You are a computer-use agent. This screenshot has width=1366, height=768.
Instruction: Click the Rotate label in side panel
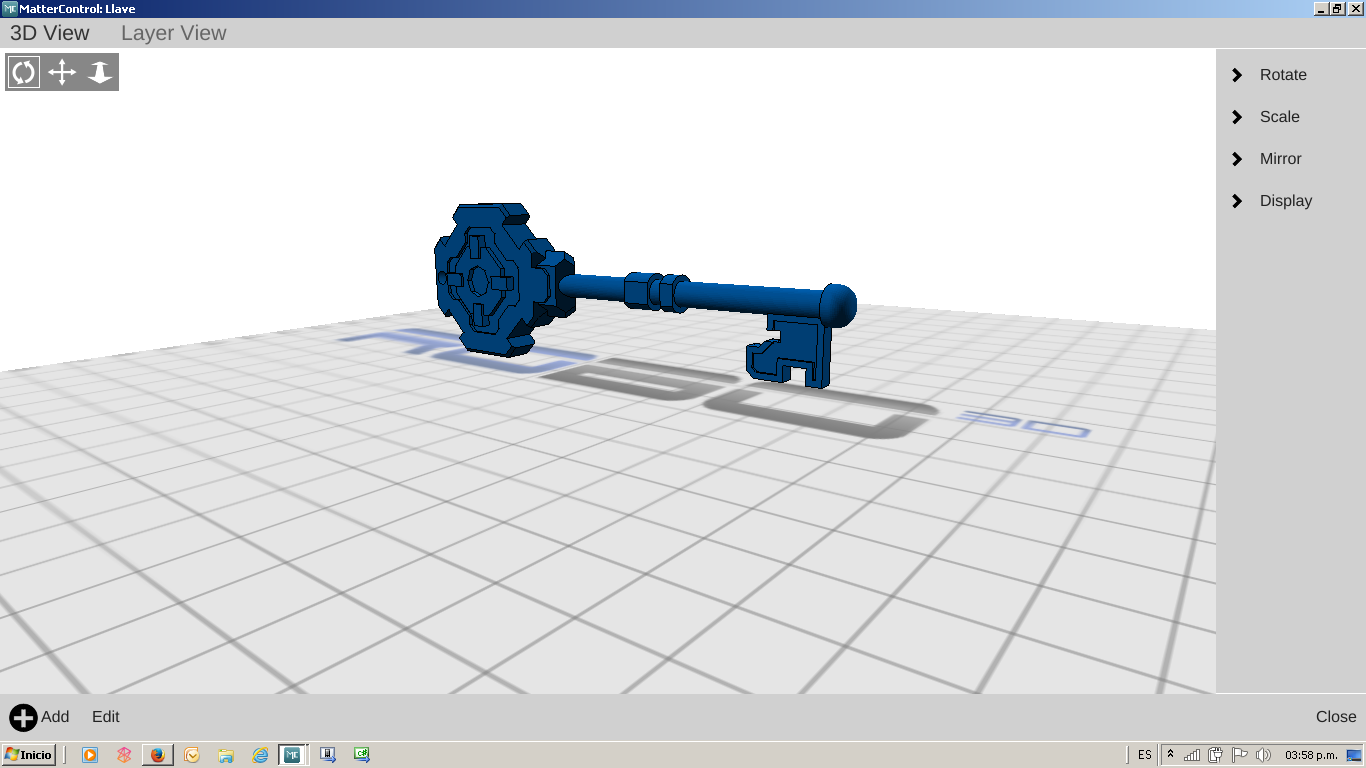[x=1283, y=75]
